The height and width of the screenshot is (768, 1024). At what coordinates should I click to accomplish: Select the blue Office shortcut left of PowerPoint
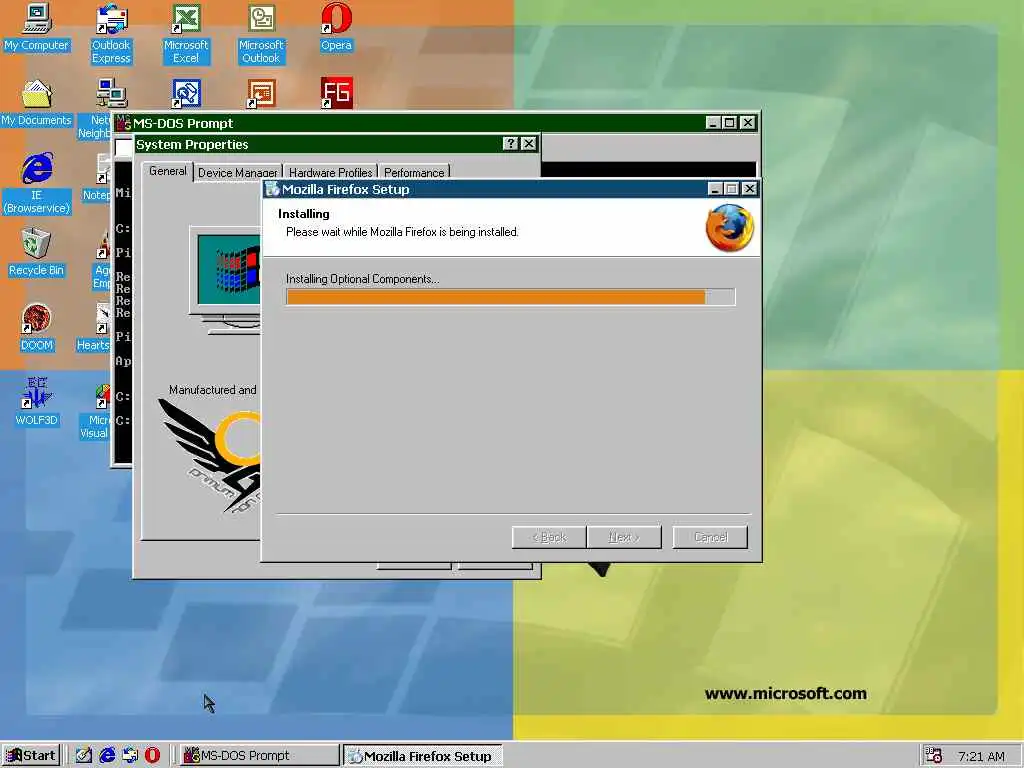pos(186,94)
